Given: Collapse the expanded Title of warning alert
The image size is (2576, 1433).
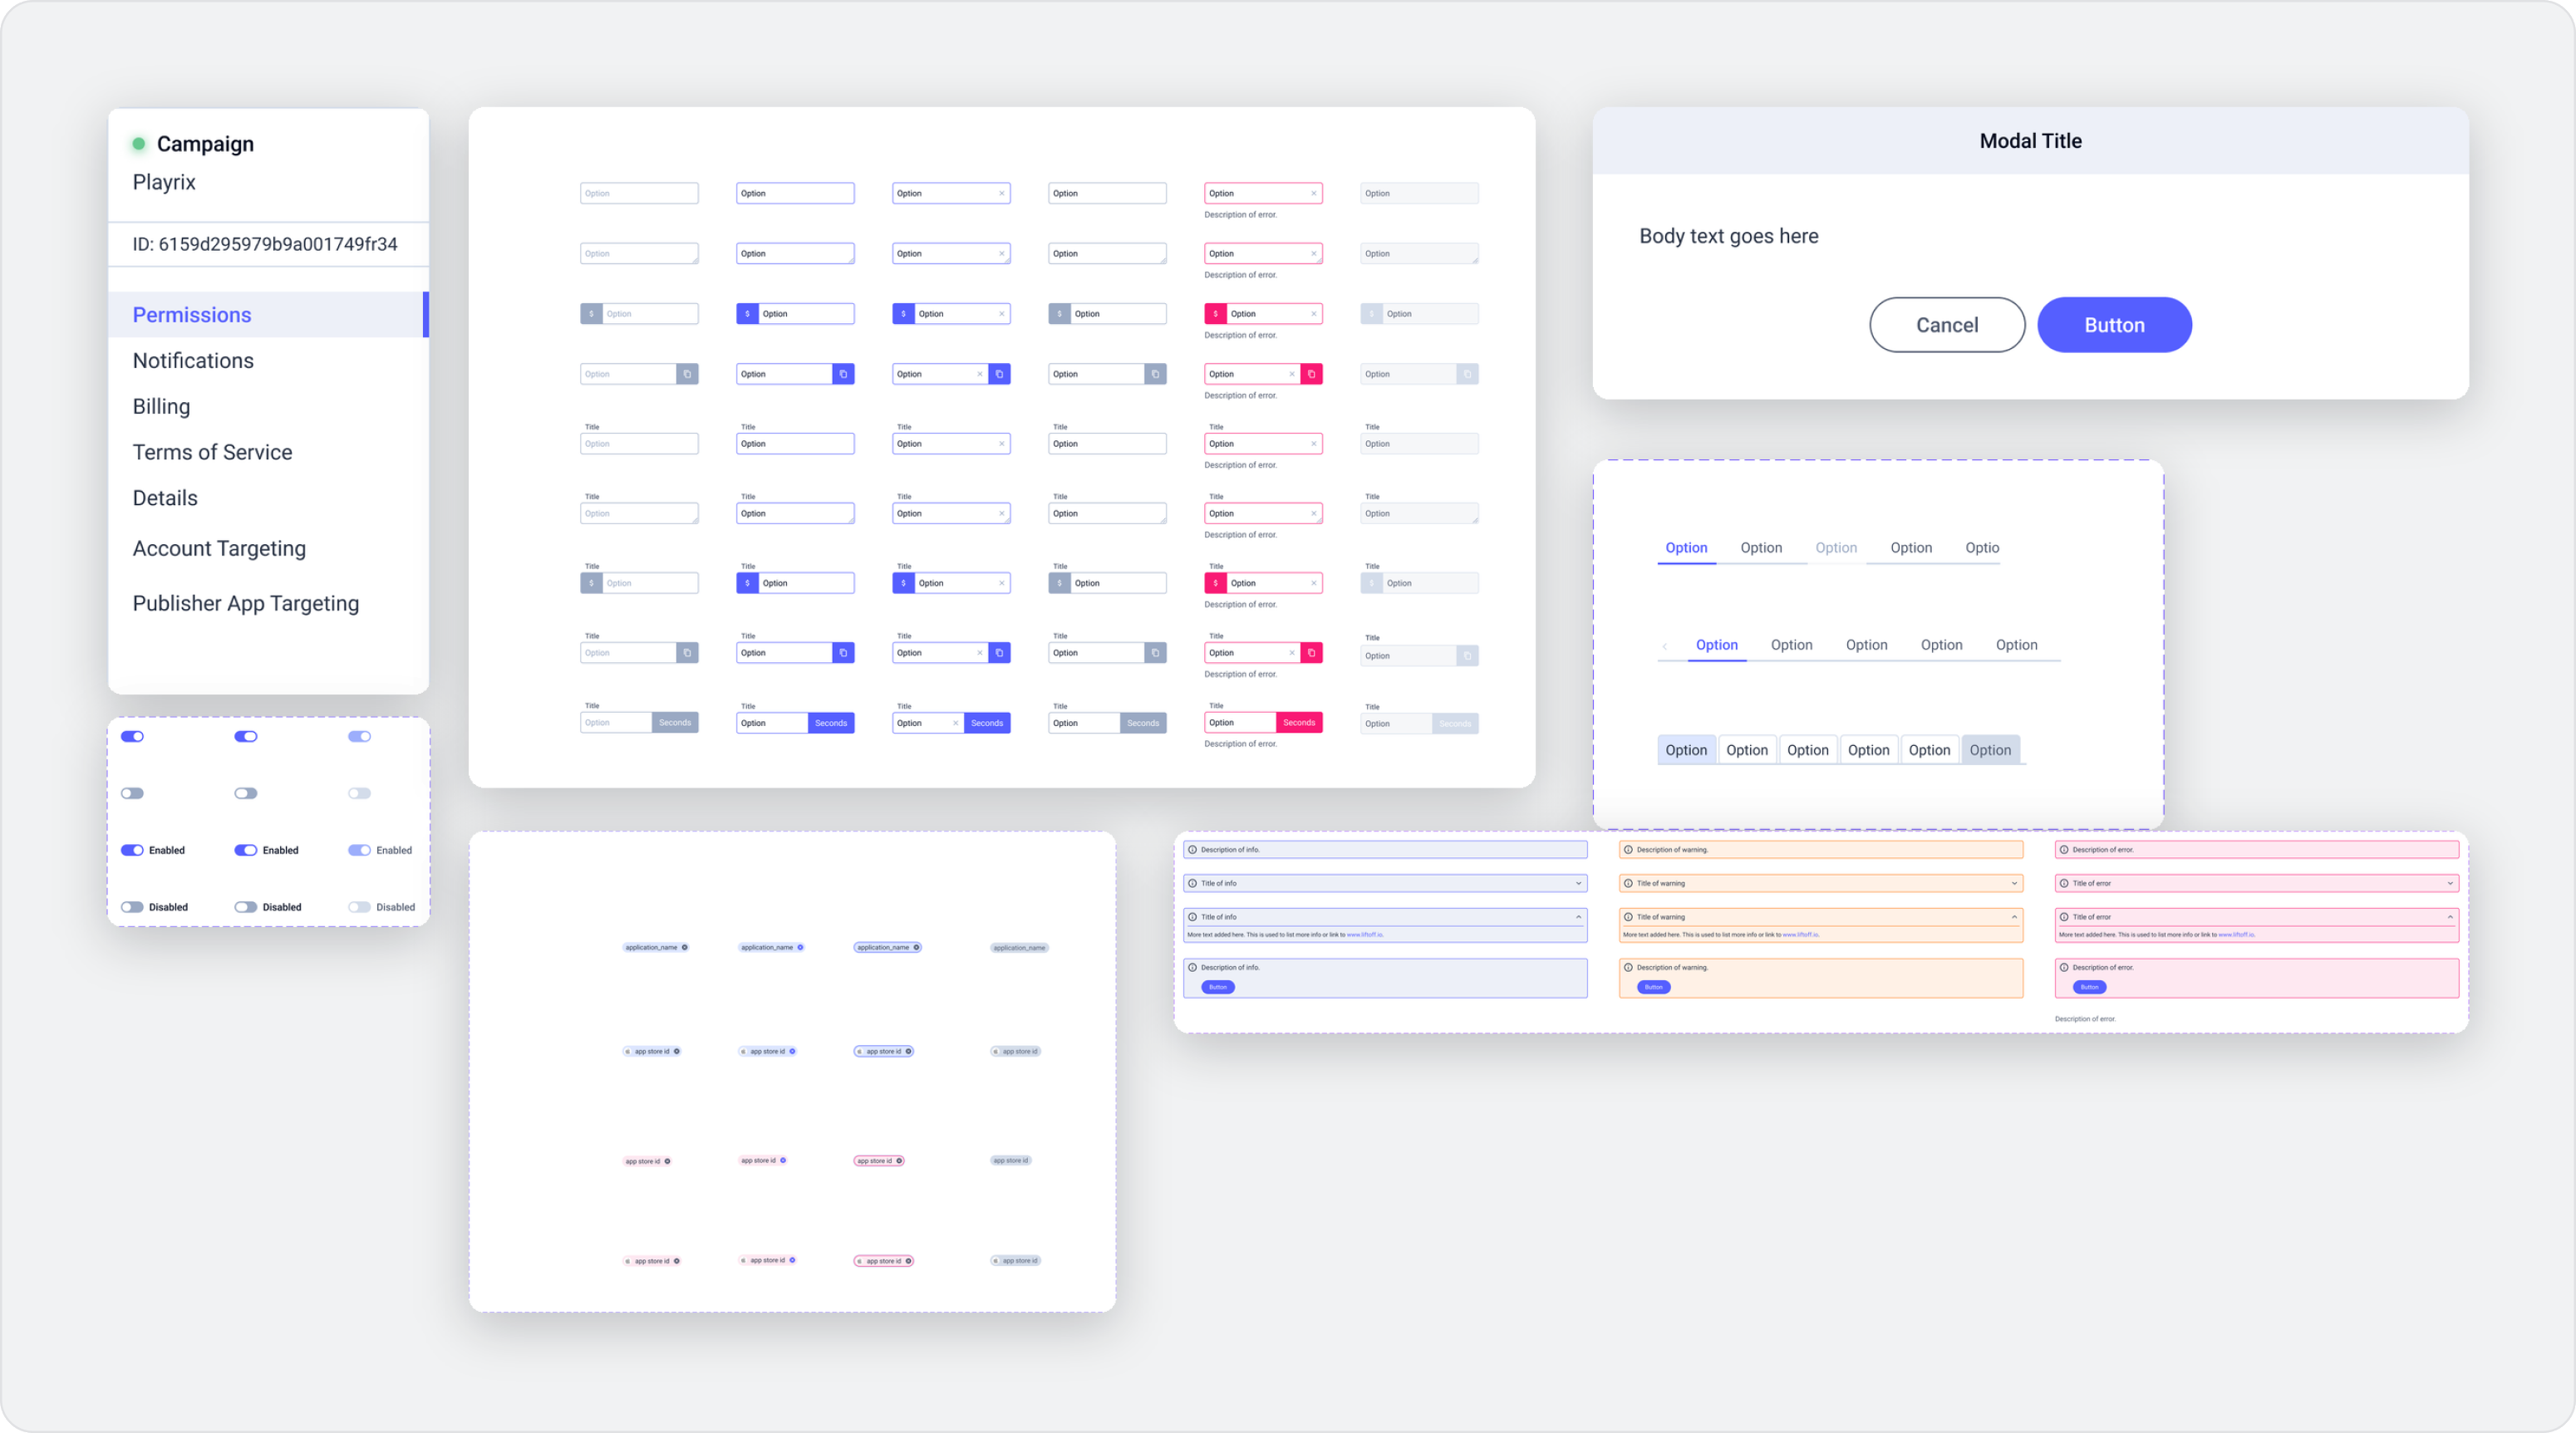Looking at the screenshot, I should tap(2015, 917).
